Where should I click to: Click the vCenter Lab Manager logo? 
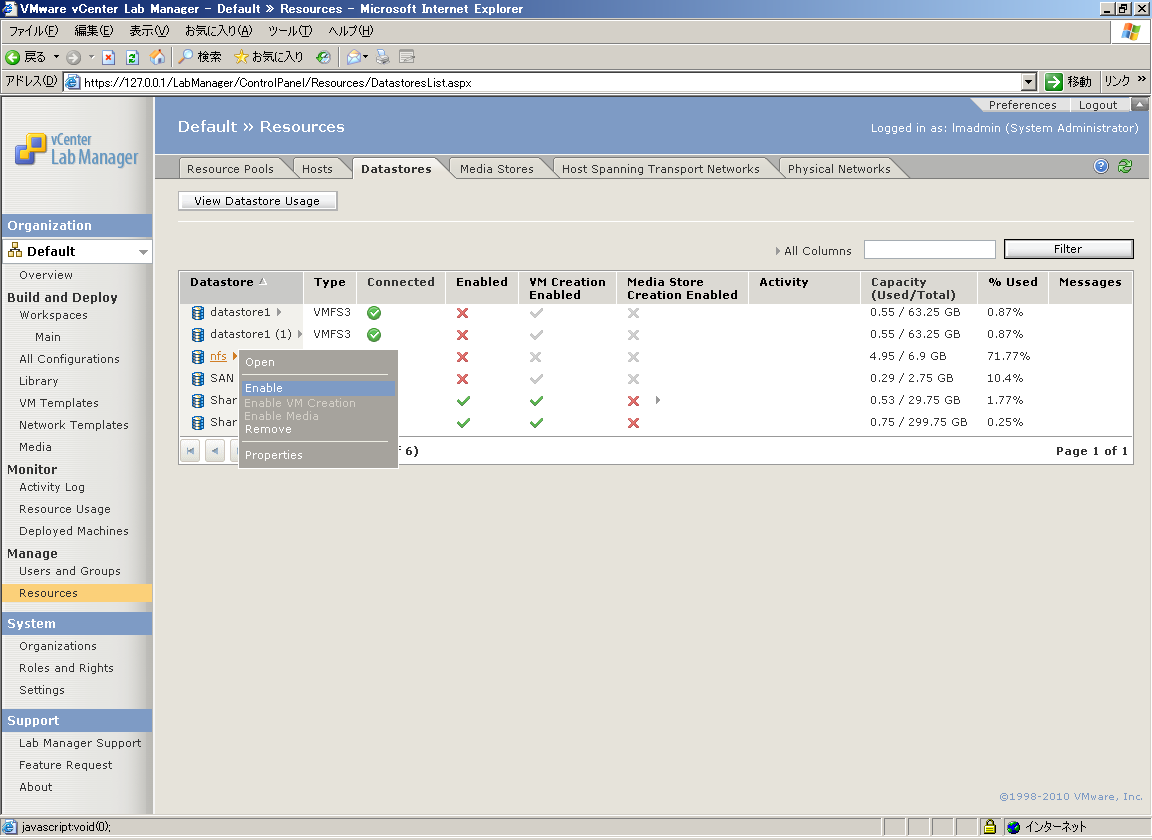(76, 149)
